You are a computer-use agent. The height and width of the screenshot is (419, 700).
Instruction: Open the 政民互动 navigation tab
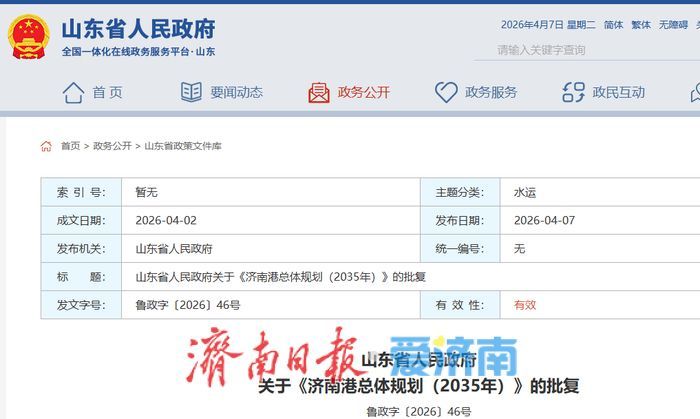618,93
